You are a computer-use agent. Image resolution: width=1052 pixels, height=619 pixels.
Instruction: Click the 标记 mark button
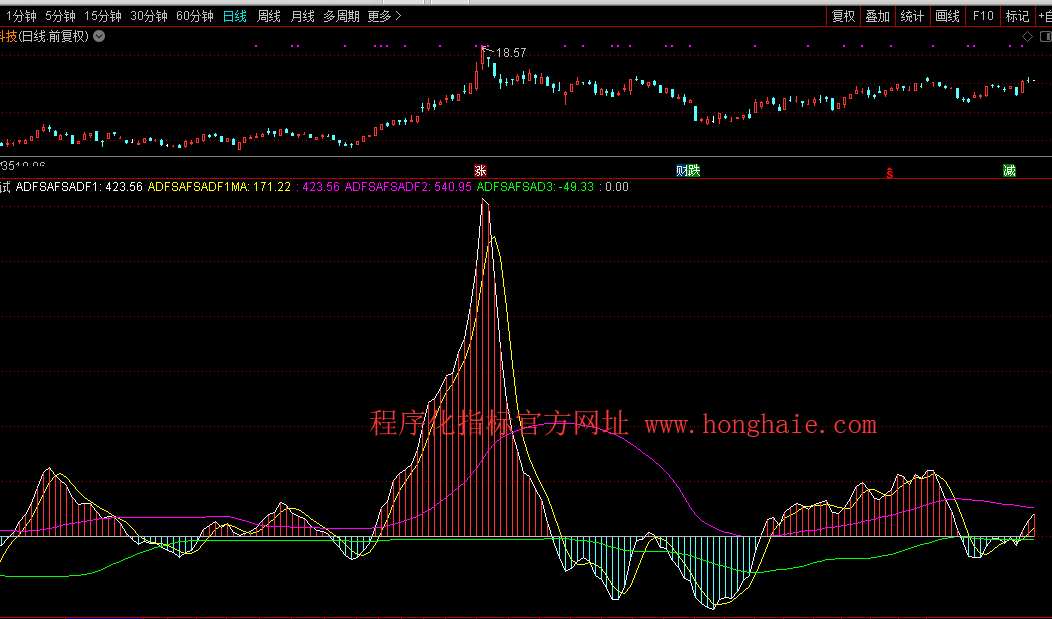coord(1017,16)
